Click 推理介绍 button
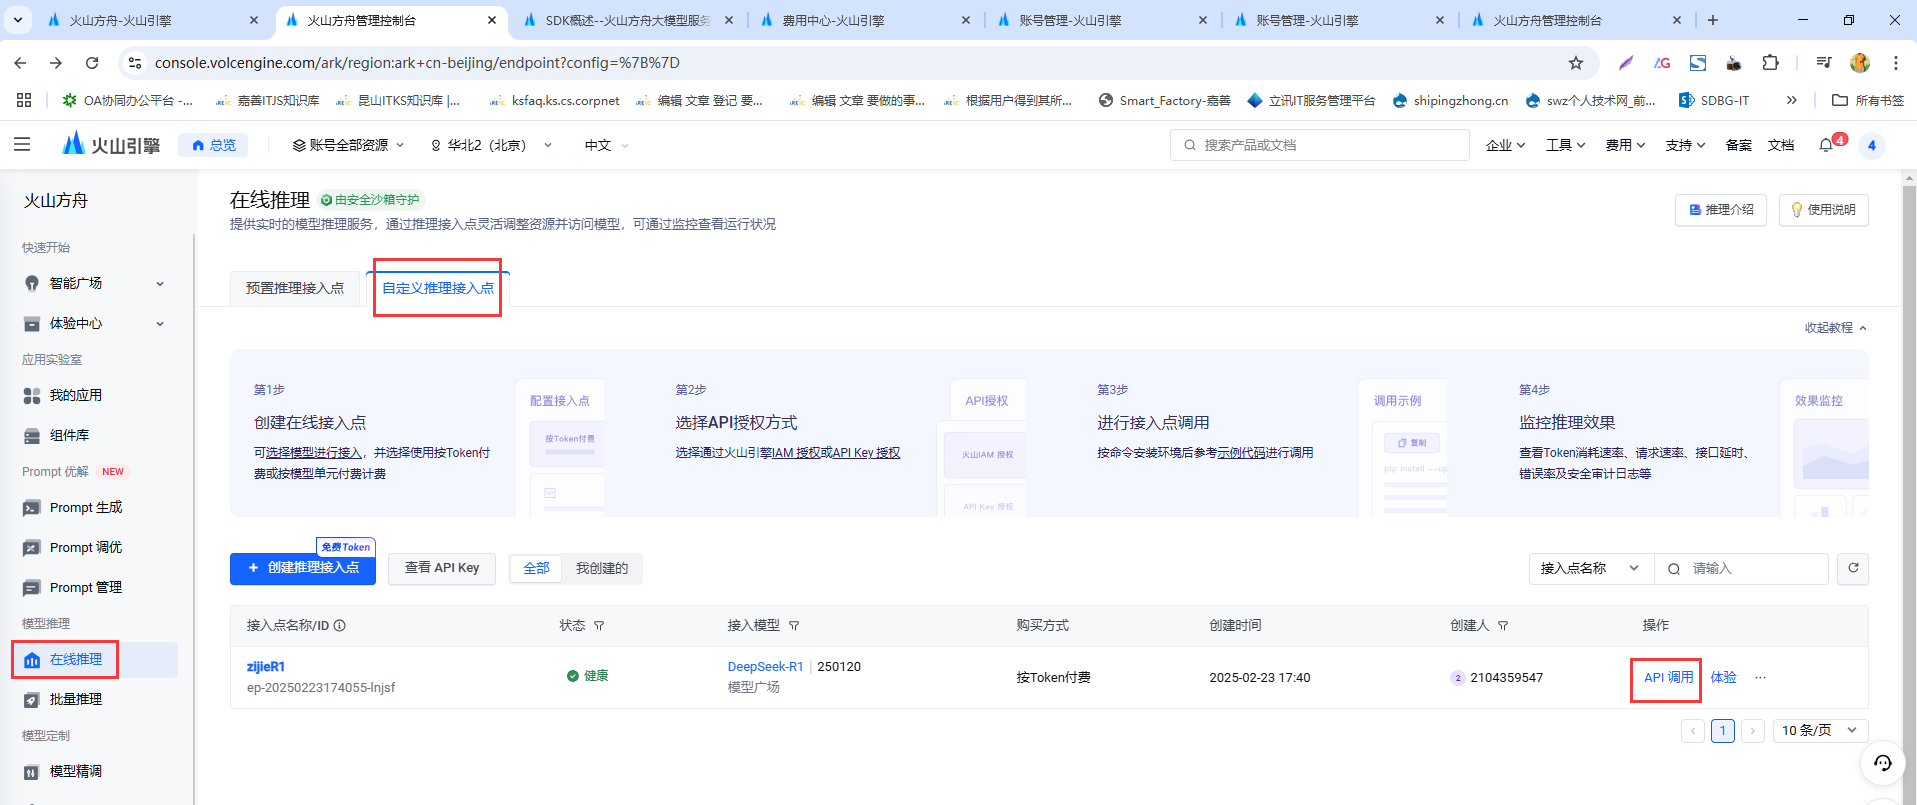Viewport: 1917px width, 805px height. point(1721,210)
